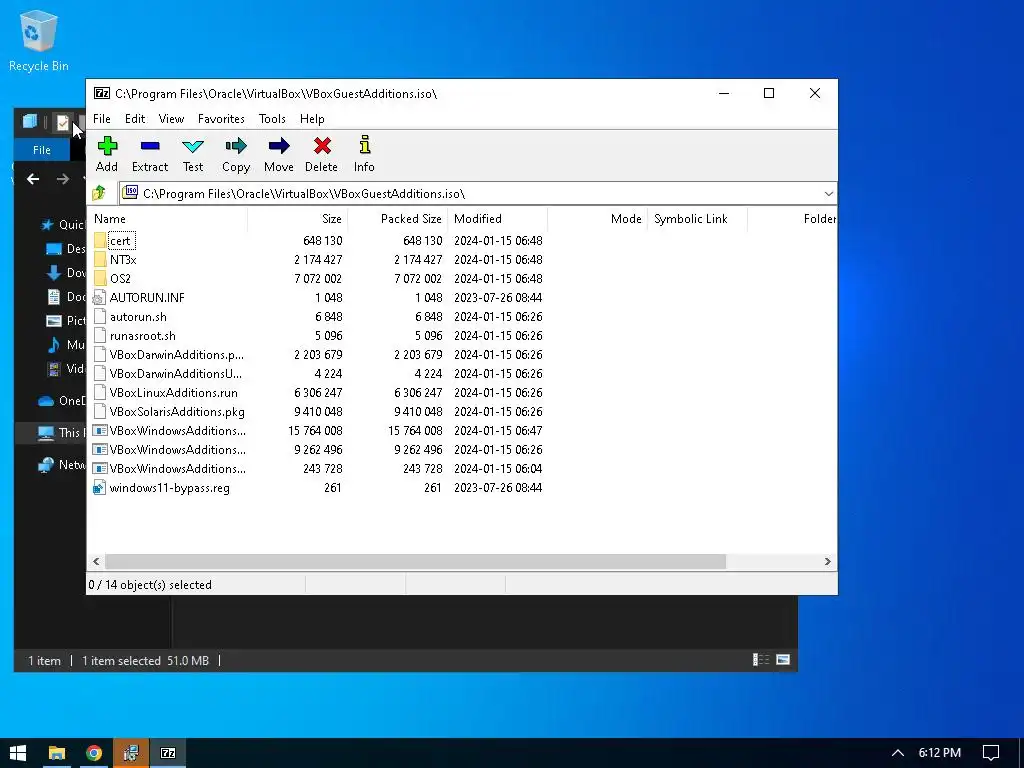Sort by the Symbolic Link column header

pyautogui.click(x=697, y=219)
